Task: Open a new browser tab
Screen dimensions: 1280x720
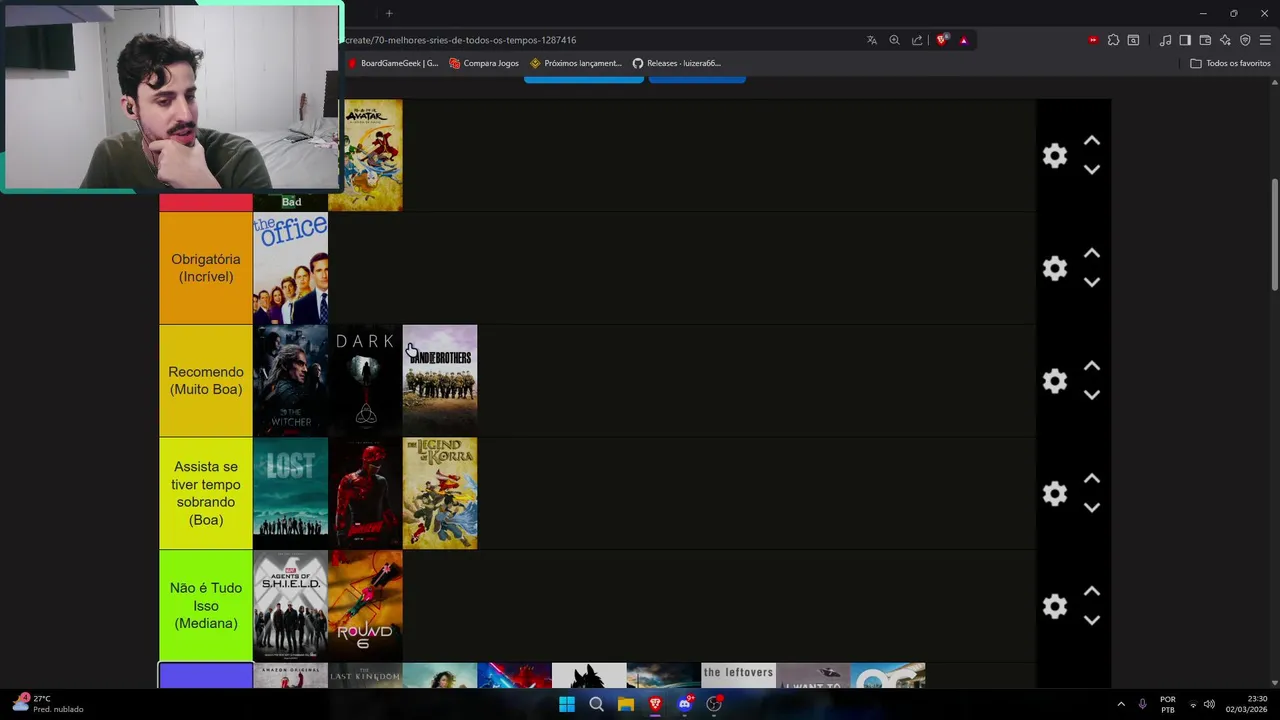Action: pyautogui.click(x=389, y=13)
